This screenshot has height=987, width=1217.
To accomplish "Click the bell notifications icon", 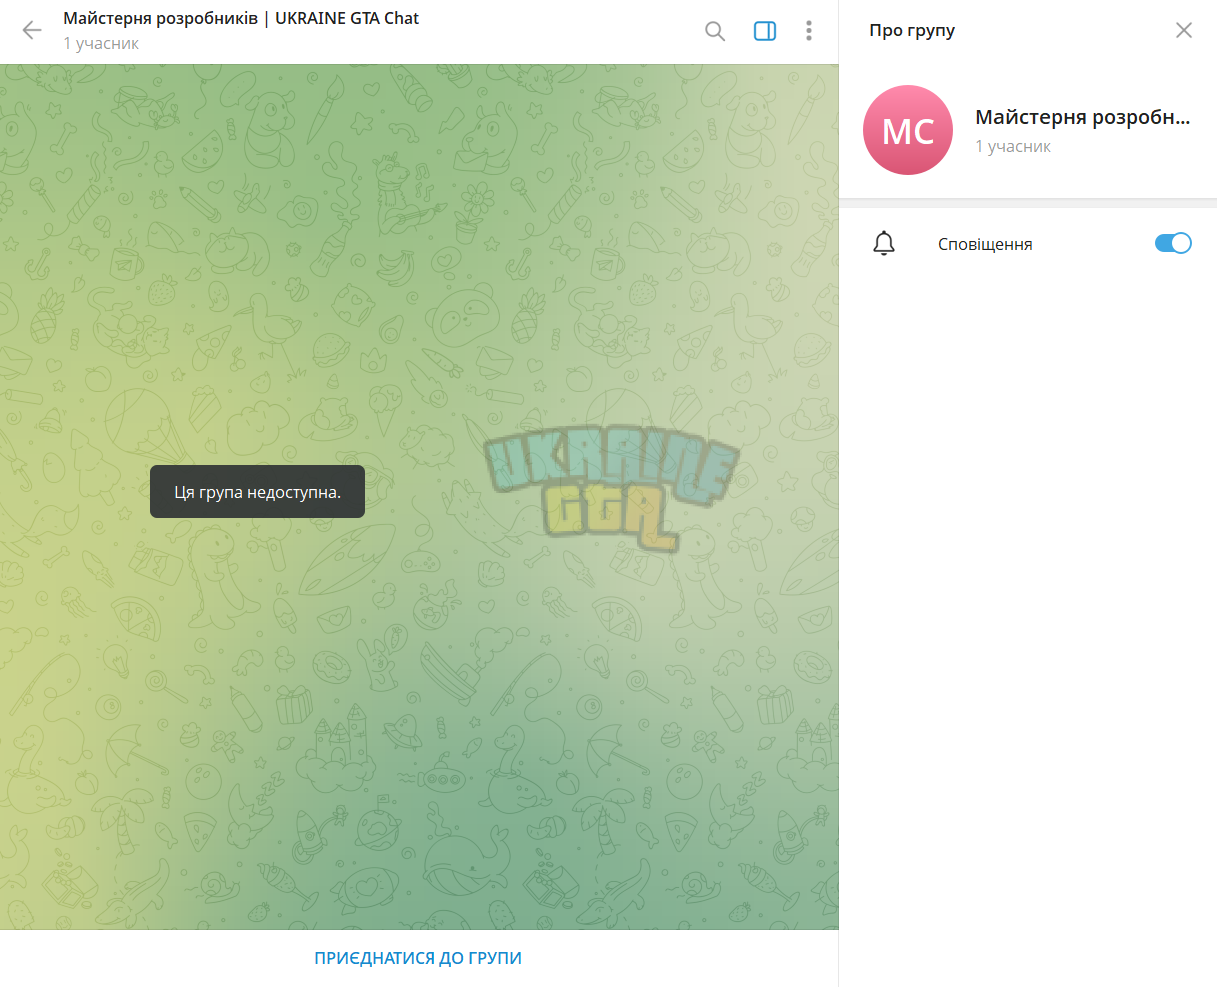I will point(884,243).
